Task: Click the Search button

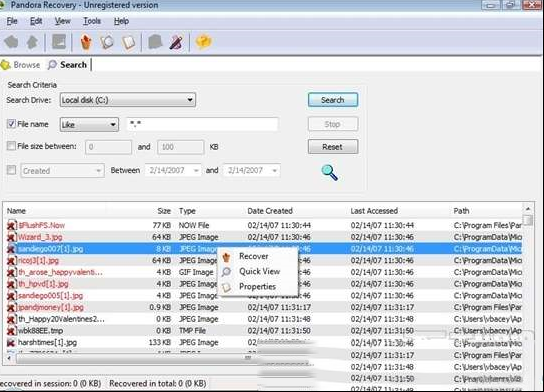Action: (333, 100)
